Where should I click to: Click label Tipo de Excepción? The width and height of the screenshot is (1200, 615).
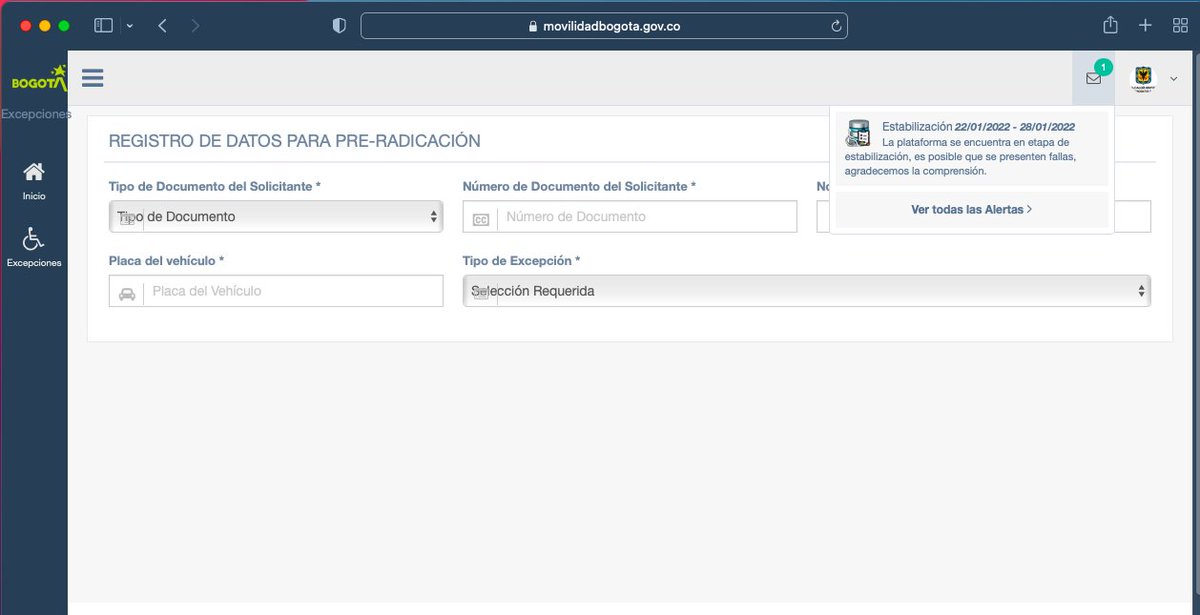coord(521,261)
